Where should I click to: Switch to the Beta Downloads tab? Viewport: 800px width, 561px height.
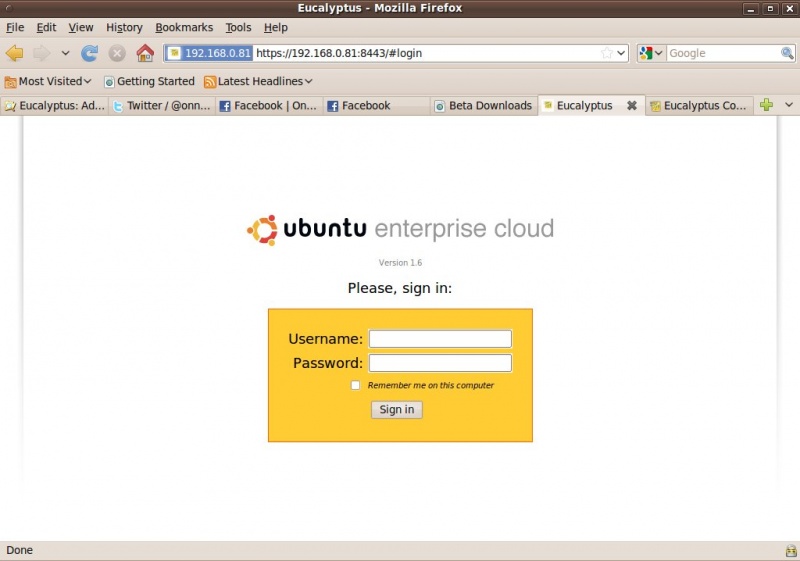click(484, 105)
